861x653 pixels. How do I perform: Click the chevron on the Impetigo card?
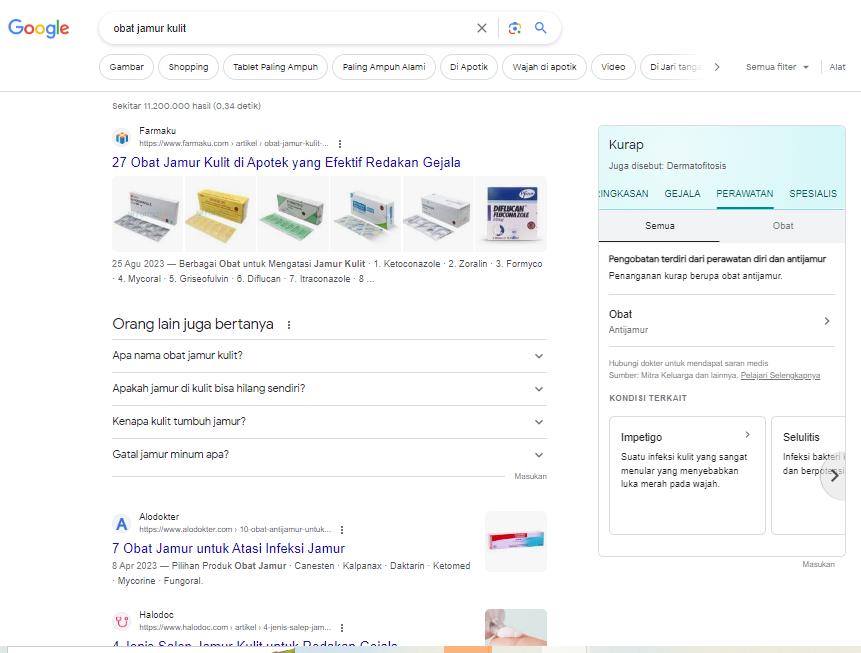[x=747, y=434]
